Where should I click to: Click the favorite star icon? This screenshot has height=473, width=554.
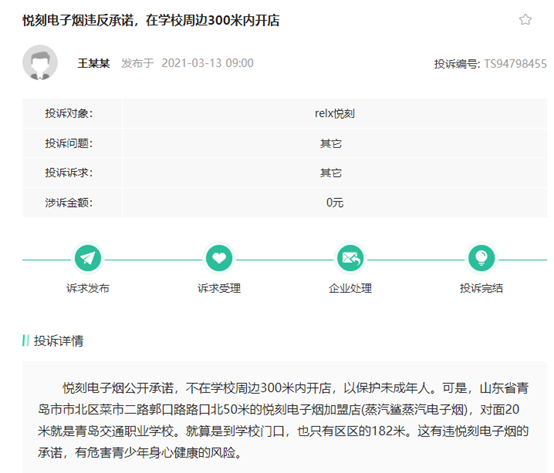(x=525, y=19)
